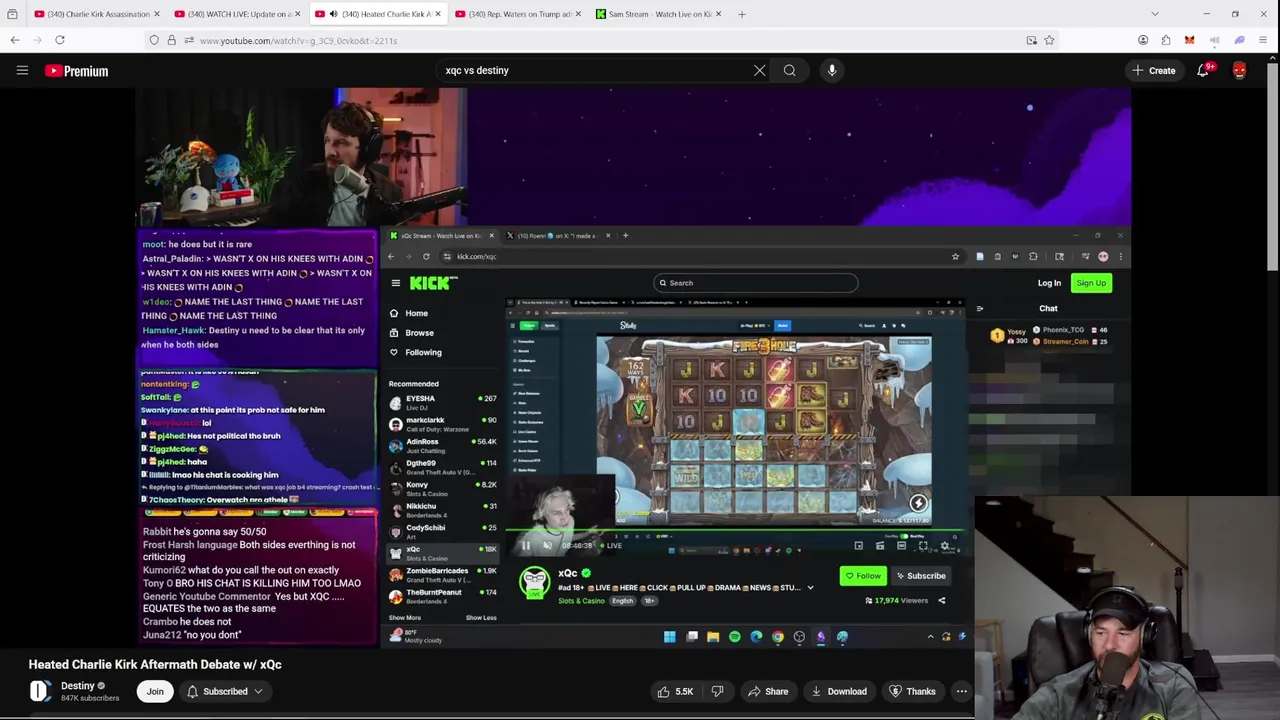Dislike the video with thumbs down

pos(717,691)
